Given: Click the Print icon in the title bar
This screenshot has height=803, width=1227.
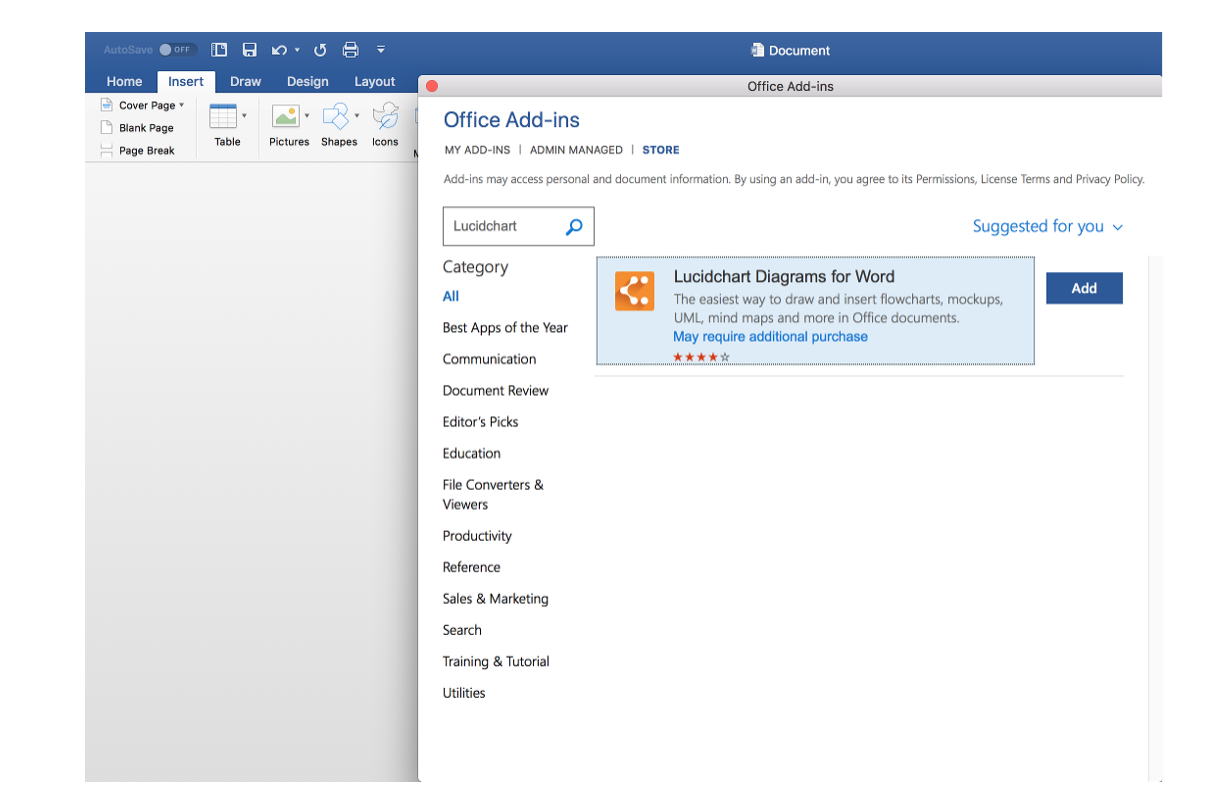Looking at the screenshot, I should (350, 50).
